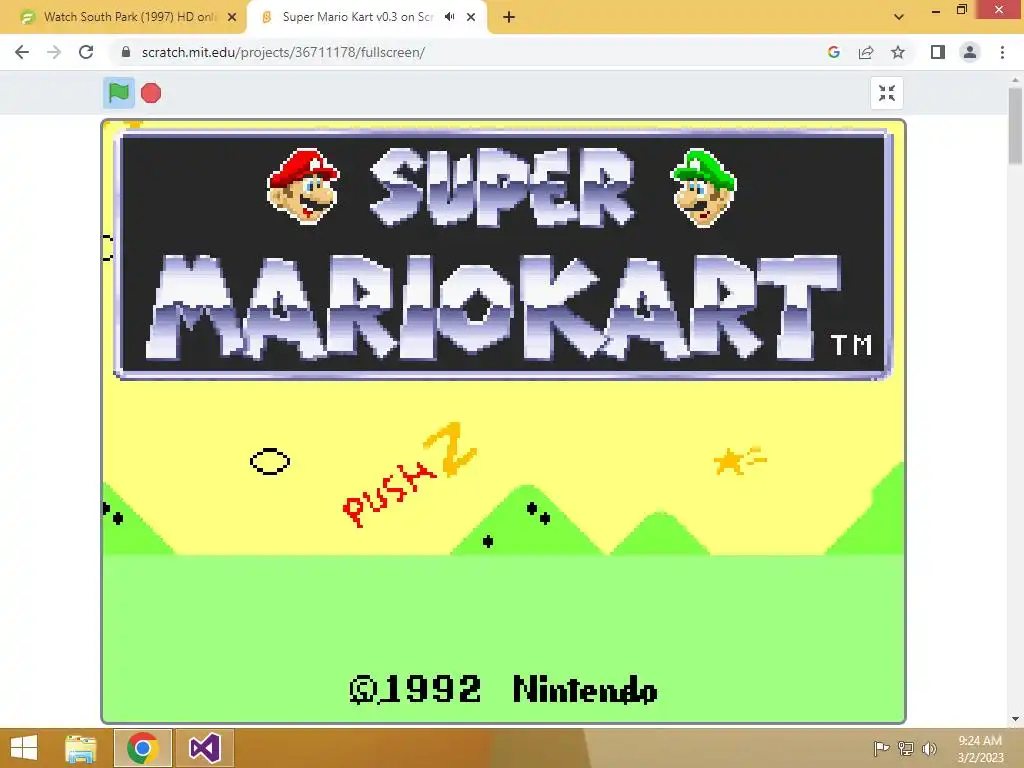Click the page vertical scrollbar thumb
Screen dimensions: 1024x768
(x=1015, y=126)
